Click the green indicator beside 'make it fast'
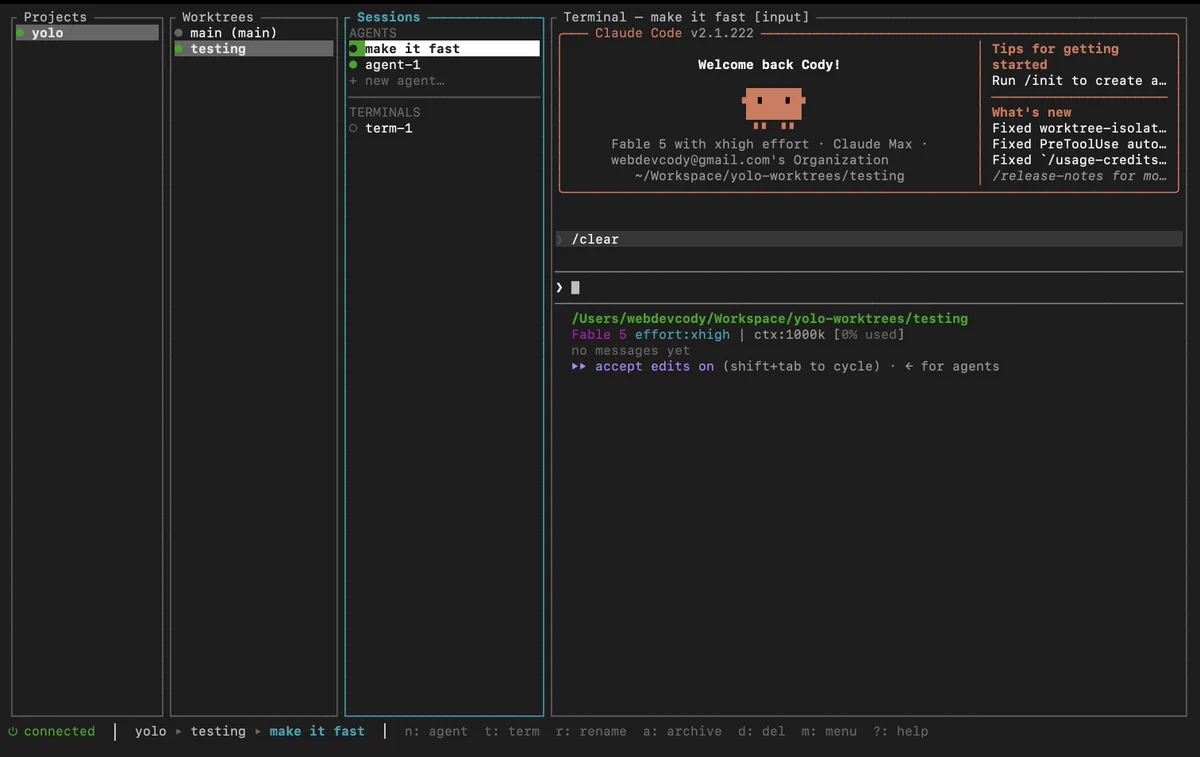This screenshot has height=757, width=1200. pos(354,49)
